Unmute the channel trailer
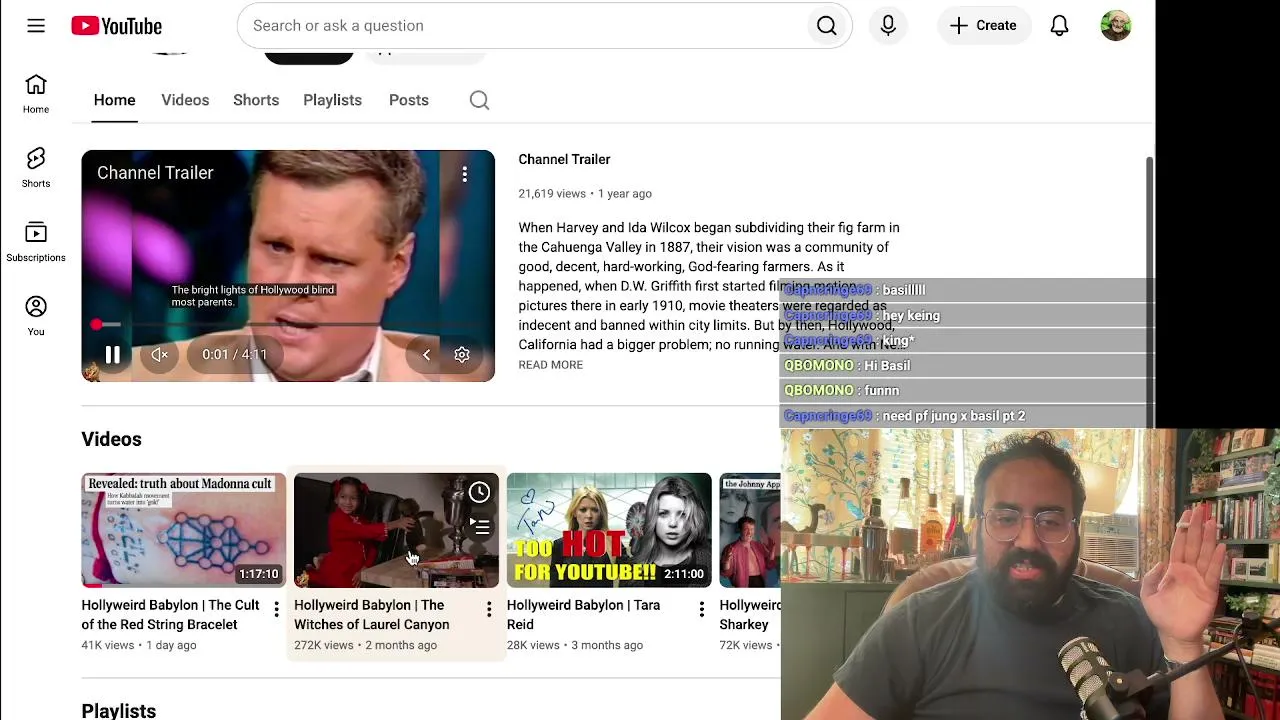Screen dimensions: 1280x720 [160, 355]
